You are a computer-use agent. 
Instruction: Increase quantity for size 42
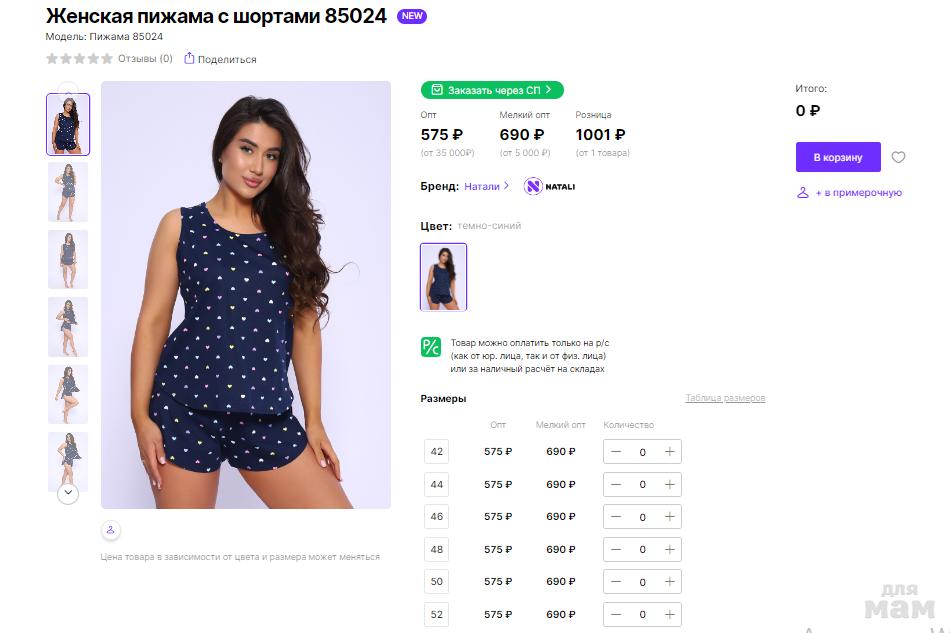669,452
